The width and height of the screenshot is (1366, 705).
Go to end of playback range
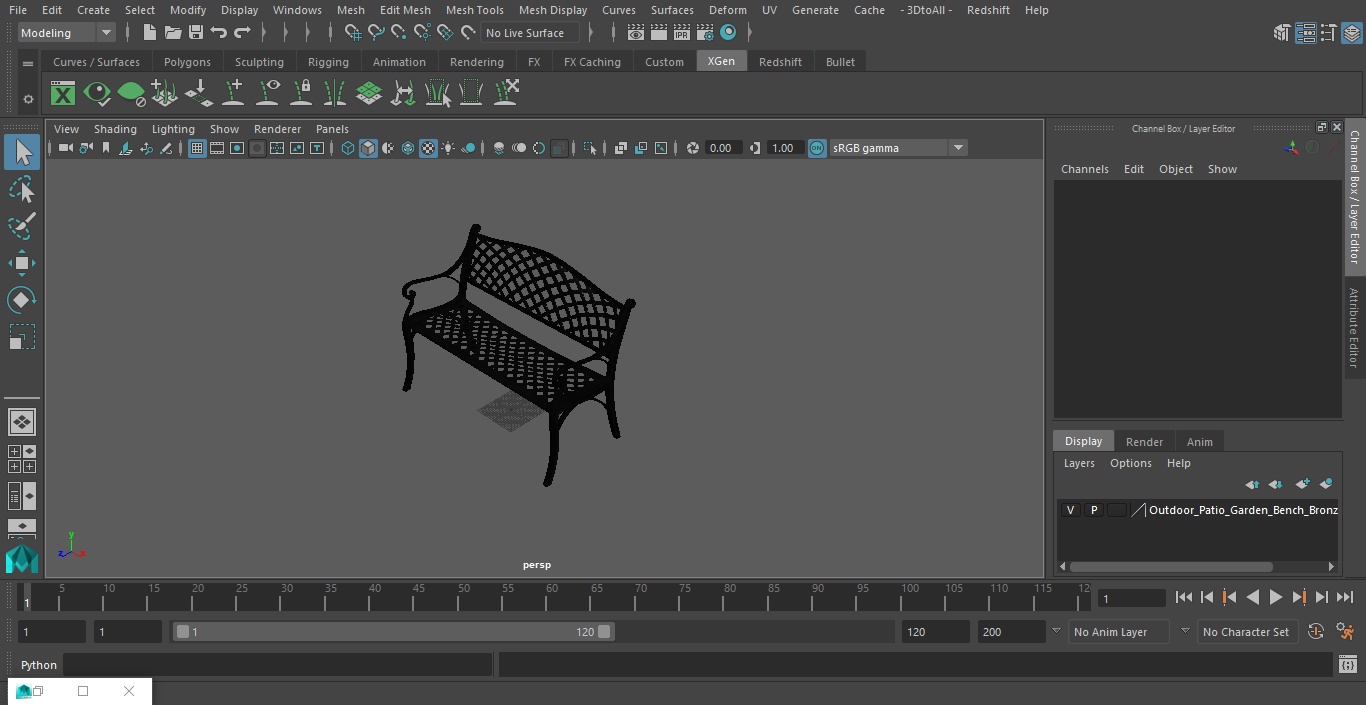click(1345, 598)
